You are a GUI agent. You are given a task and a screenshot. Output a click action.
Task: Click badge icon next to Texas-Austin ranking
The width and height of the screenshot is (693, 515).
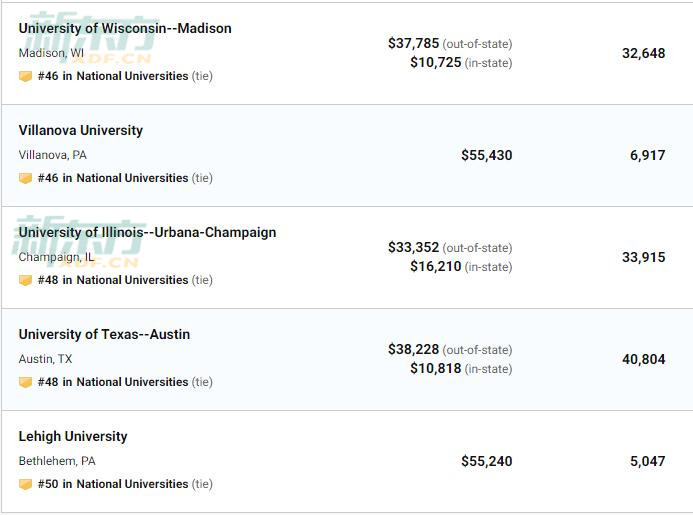[x=25, y=382]
